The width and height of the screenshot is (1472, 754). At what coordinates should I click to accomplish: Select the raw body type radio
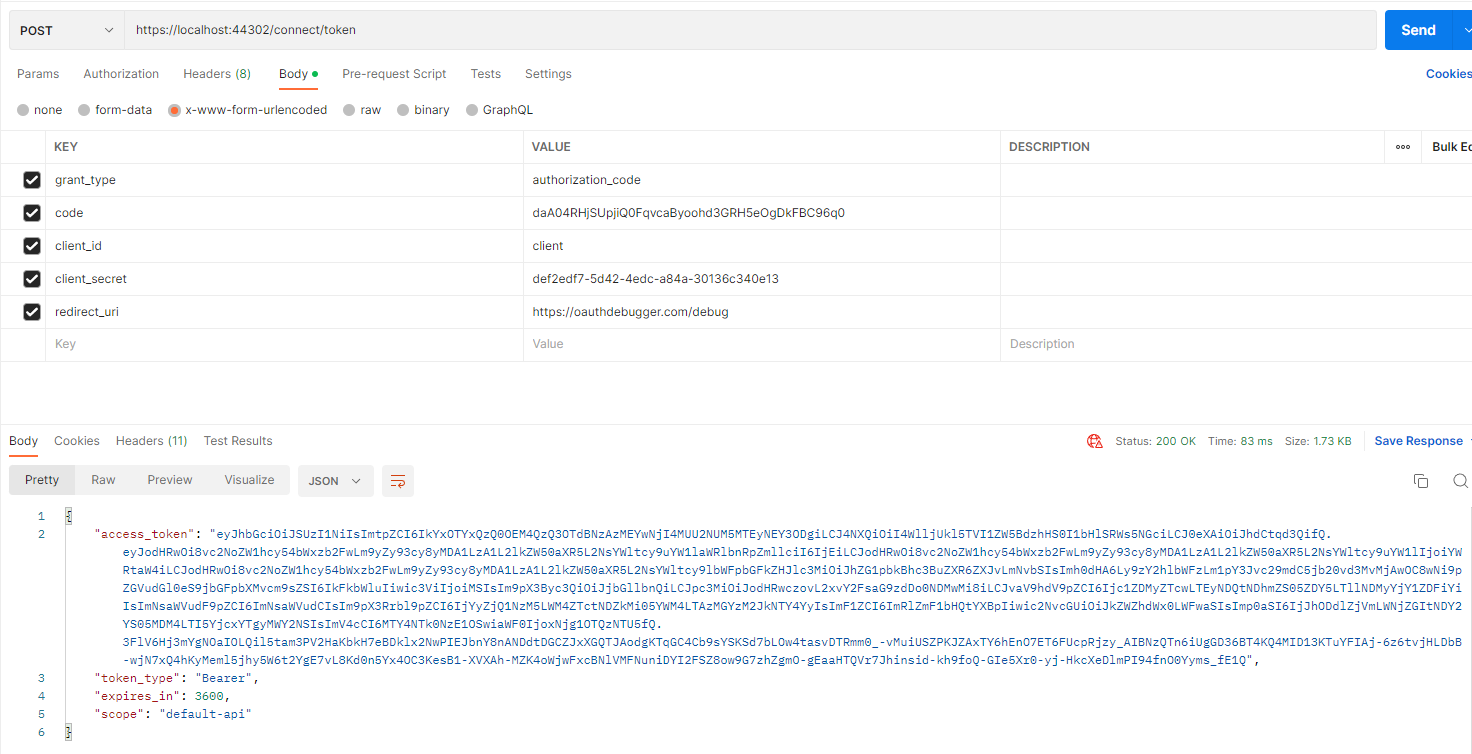point(349,110)
